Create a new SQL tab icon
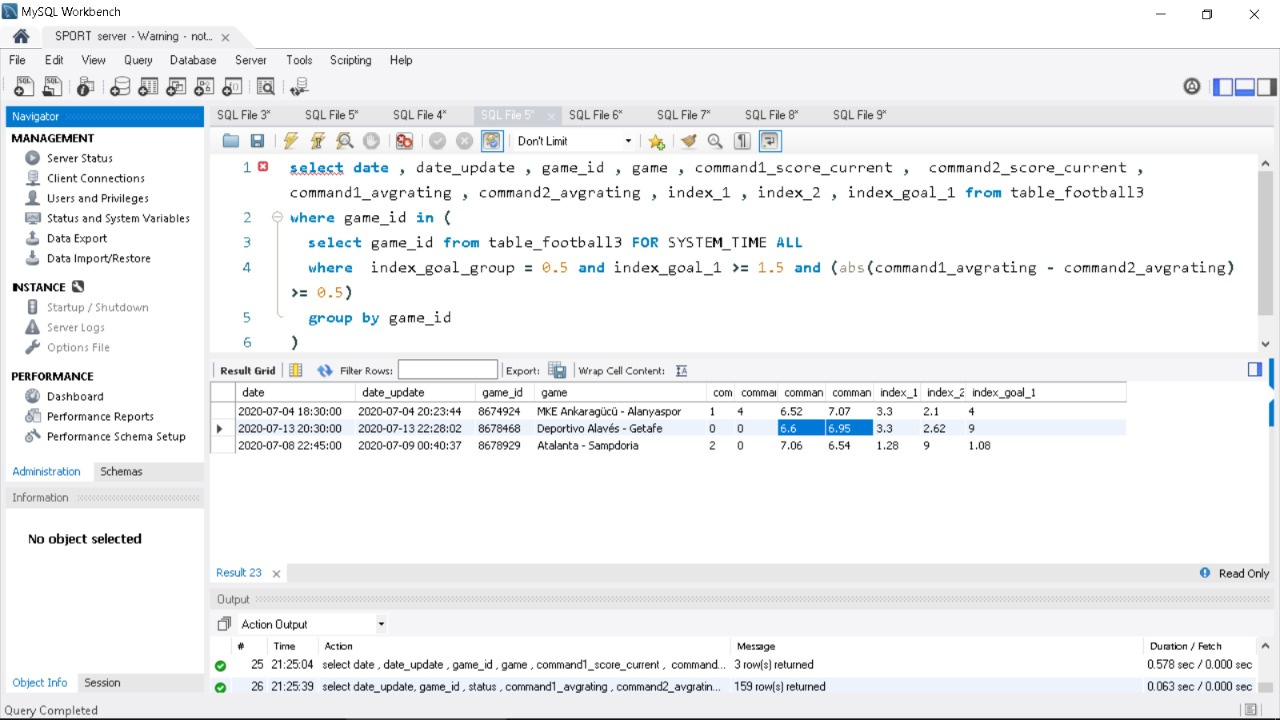 click(x=22, y=87)
